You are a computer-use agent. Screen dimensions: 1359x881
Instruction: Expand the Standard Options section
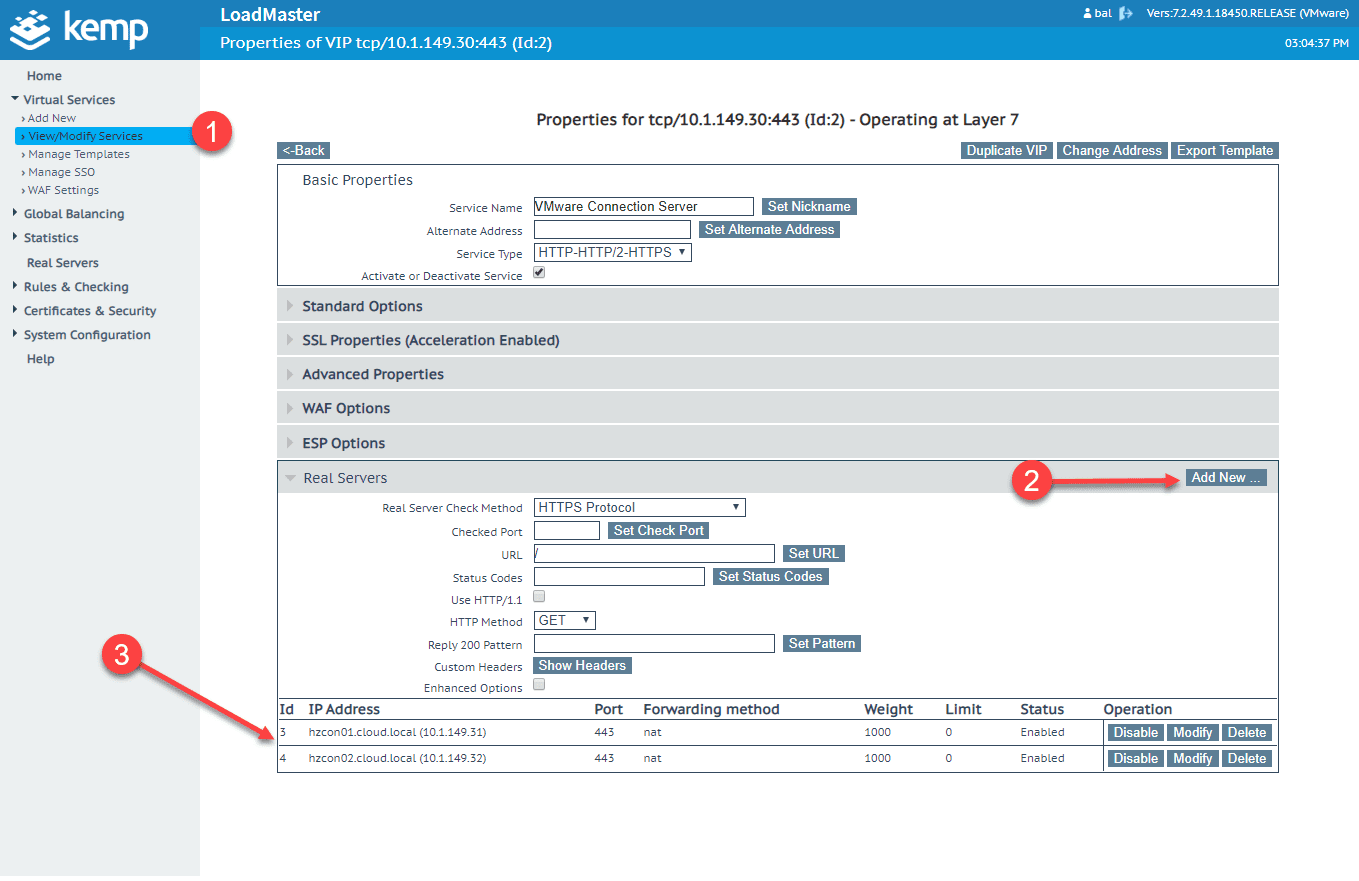[x=365, y=305]
